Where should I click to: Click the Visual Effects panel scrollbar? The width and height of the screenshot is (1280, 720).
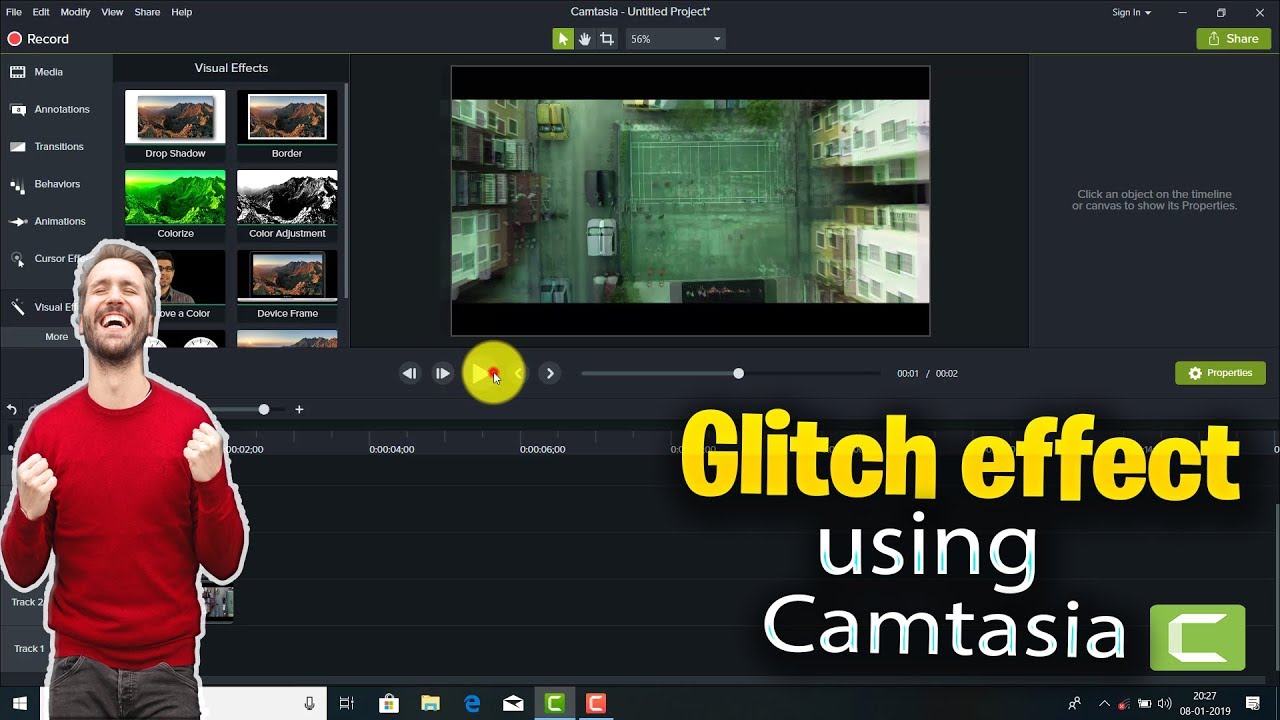[x=346, y=190]
